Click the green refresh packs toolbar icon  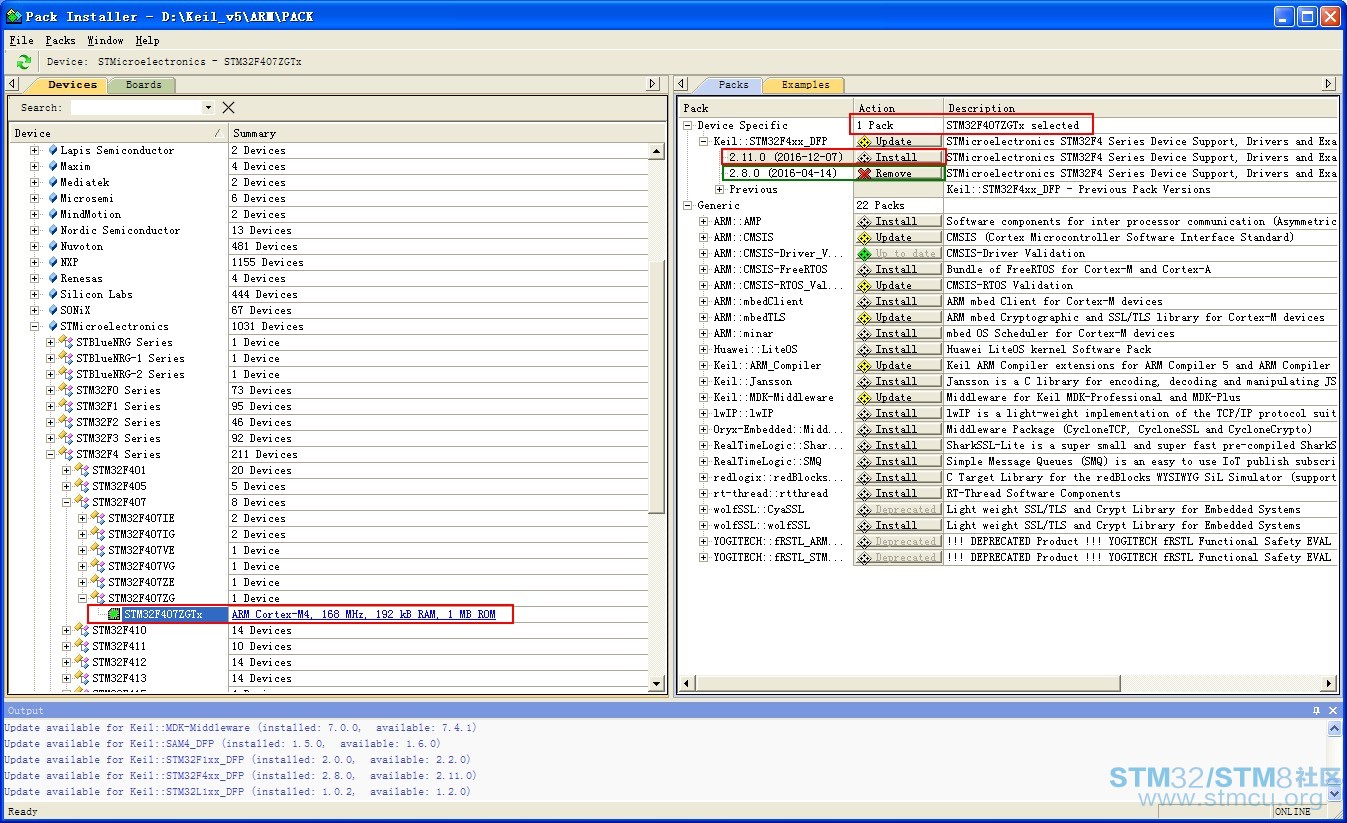[x=24, y=62]
